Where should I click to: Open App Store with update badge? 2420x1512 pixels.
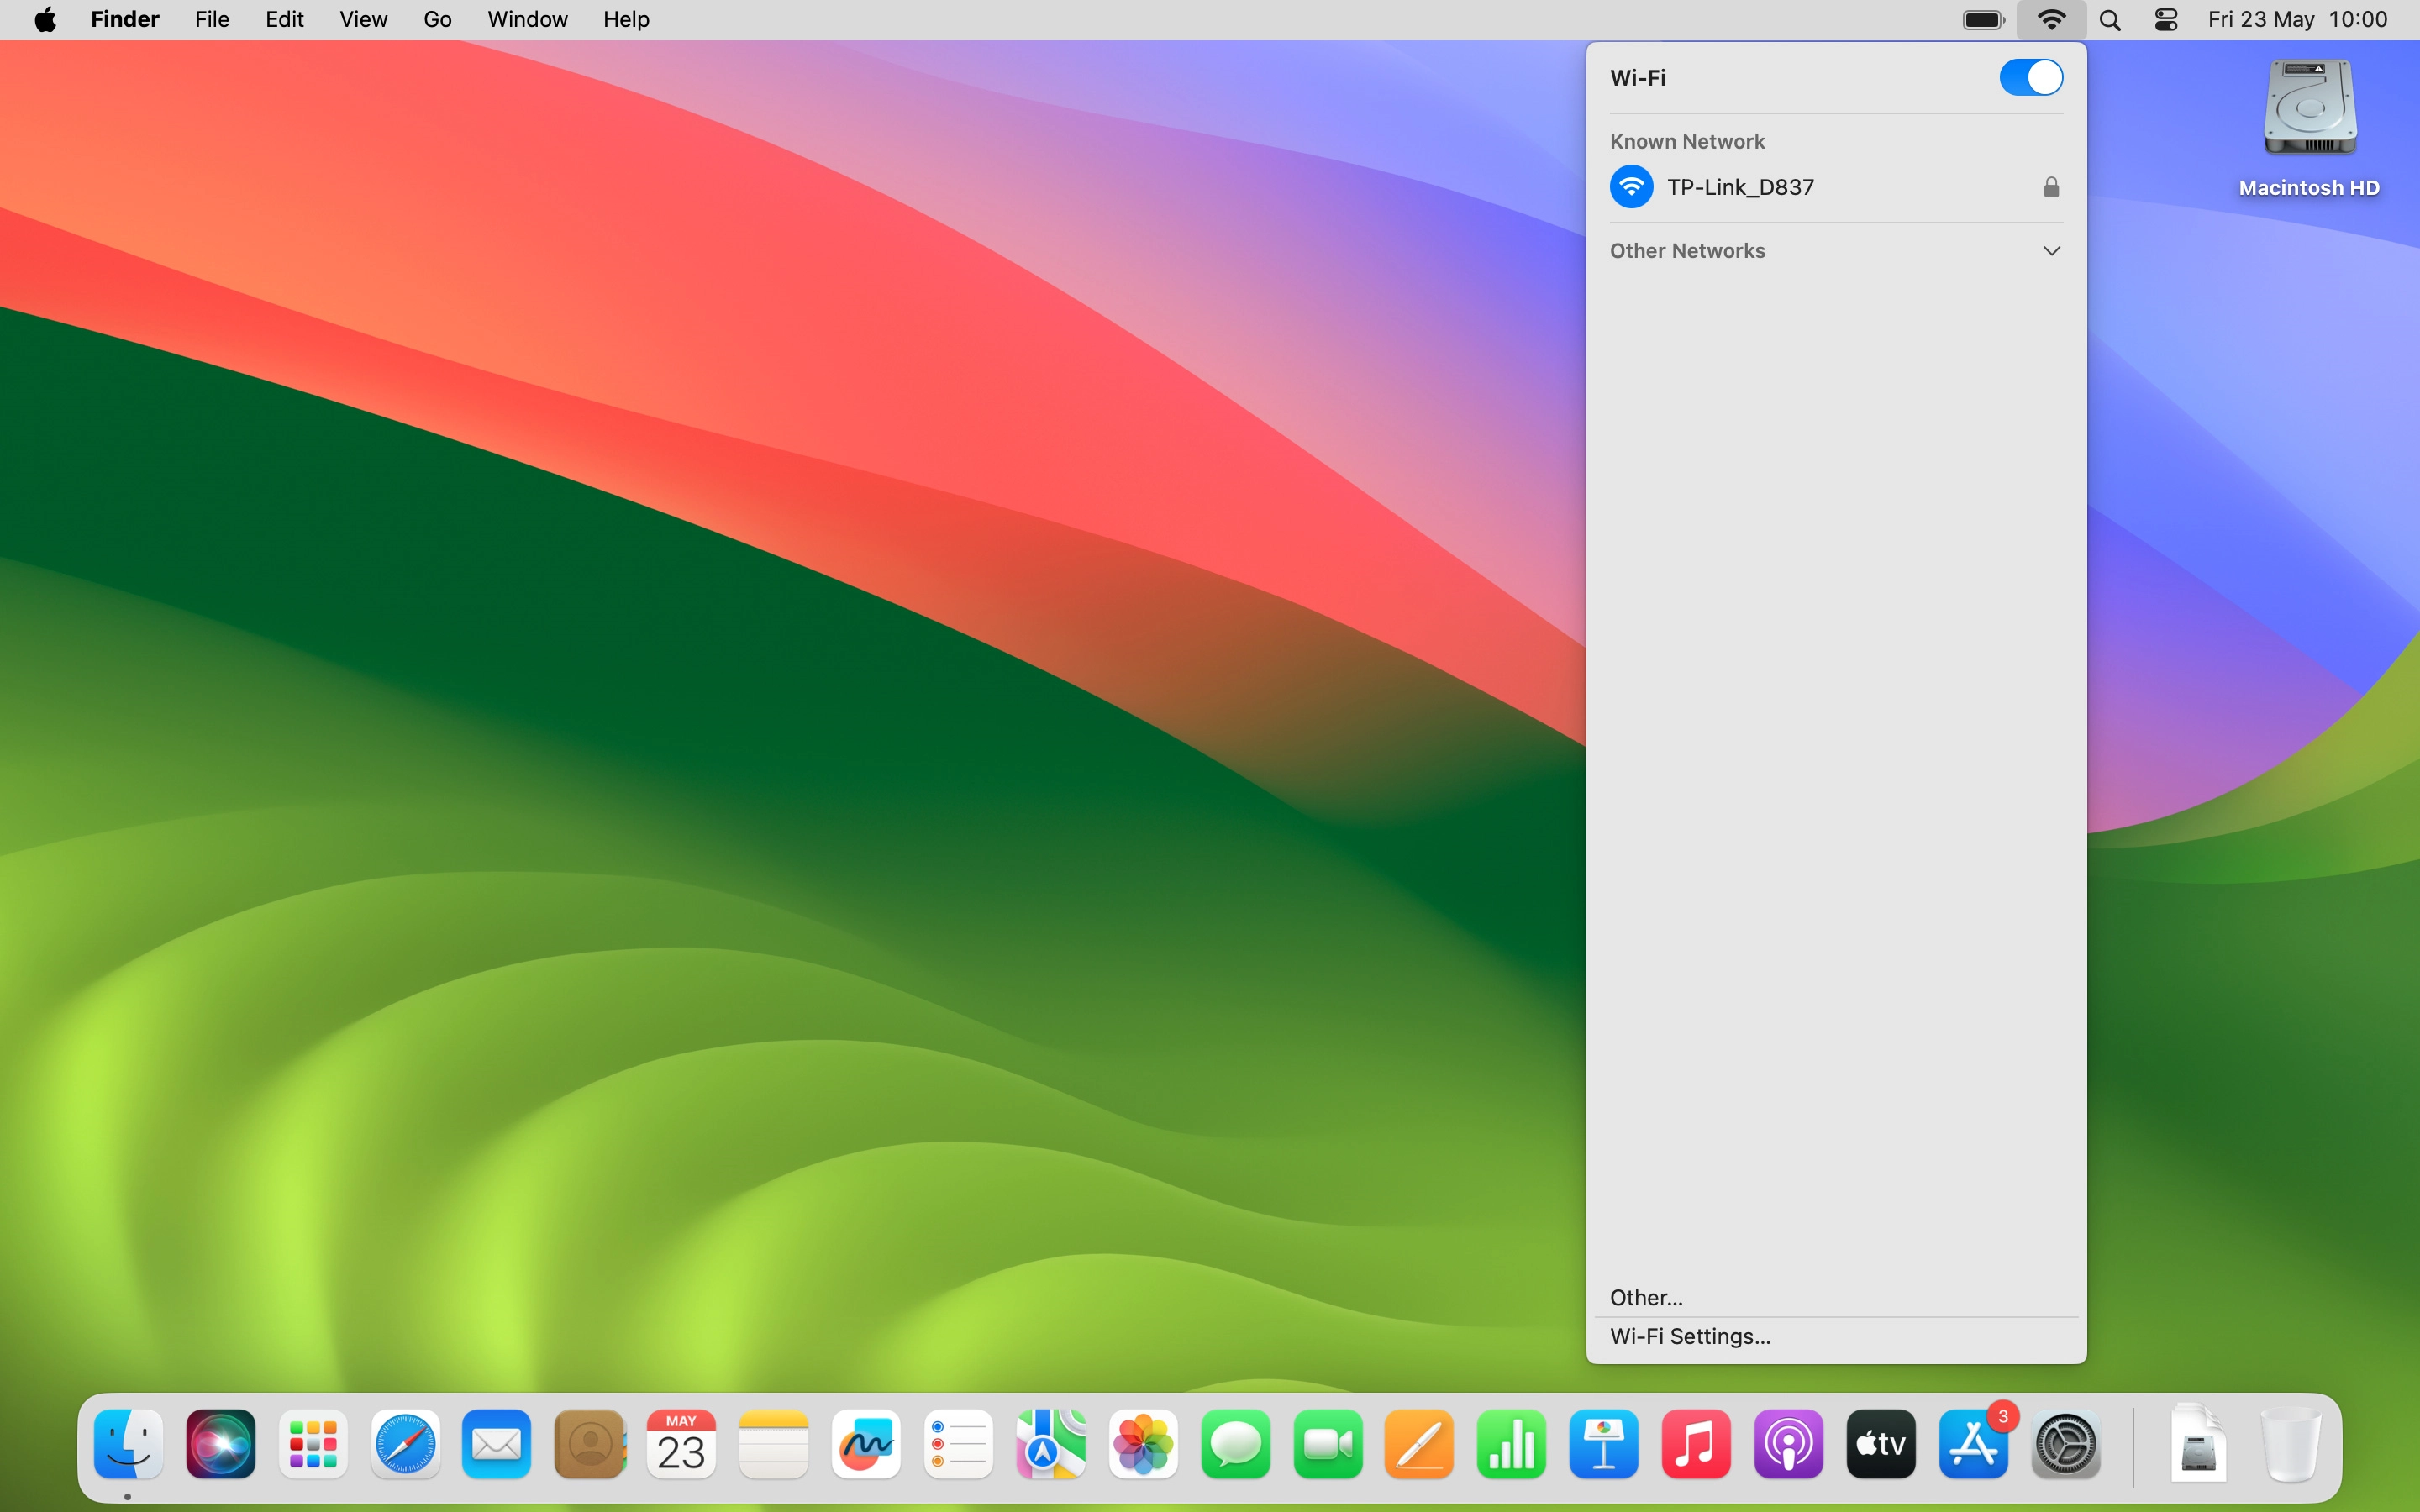(x=1973, y=1444)
